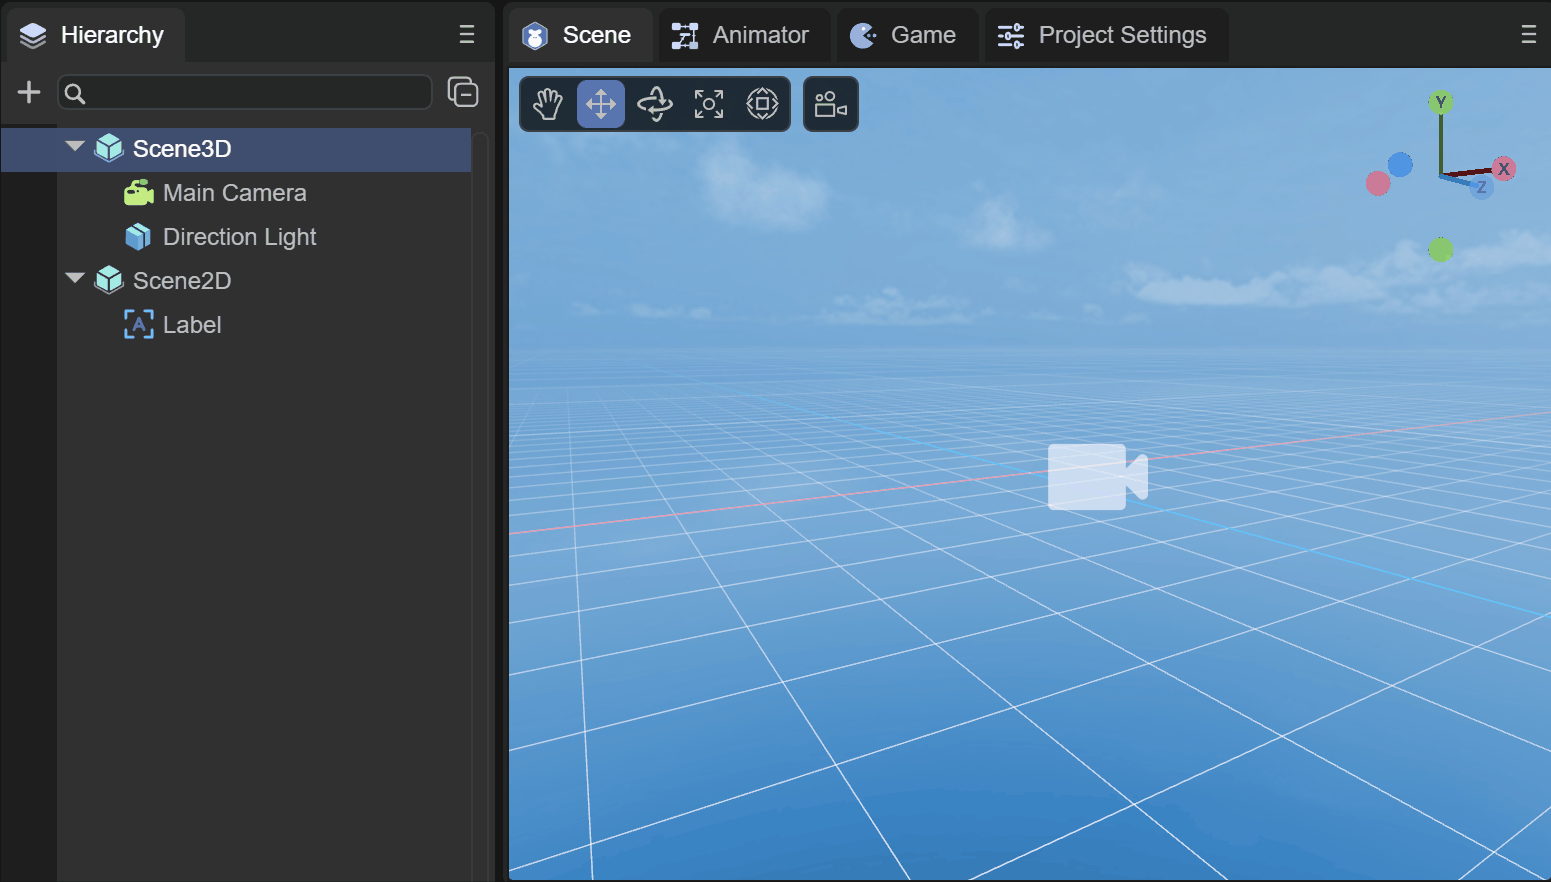Switch to the Game tab

[904, 35]
